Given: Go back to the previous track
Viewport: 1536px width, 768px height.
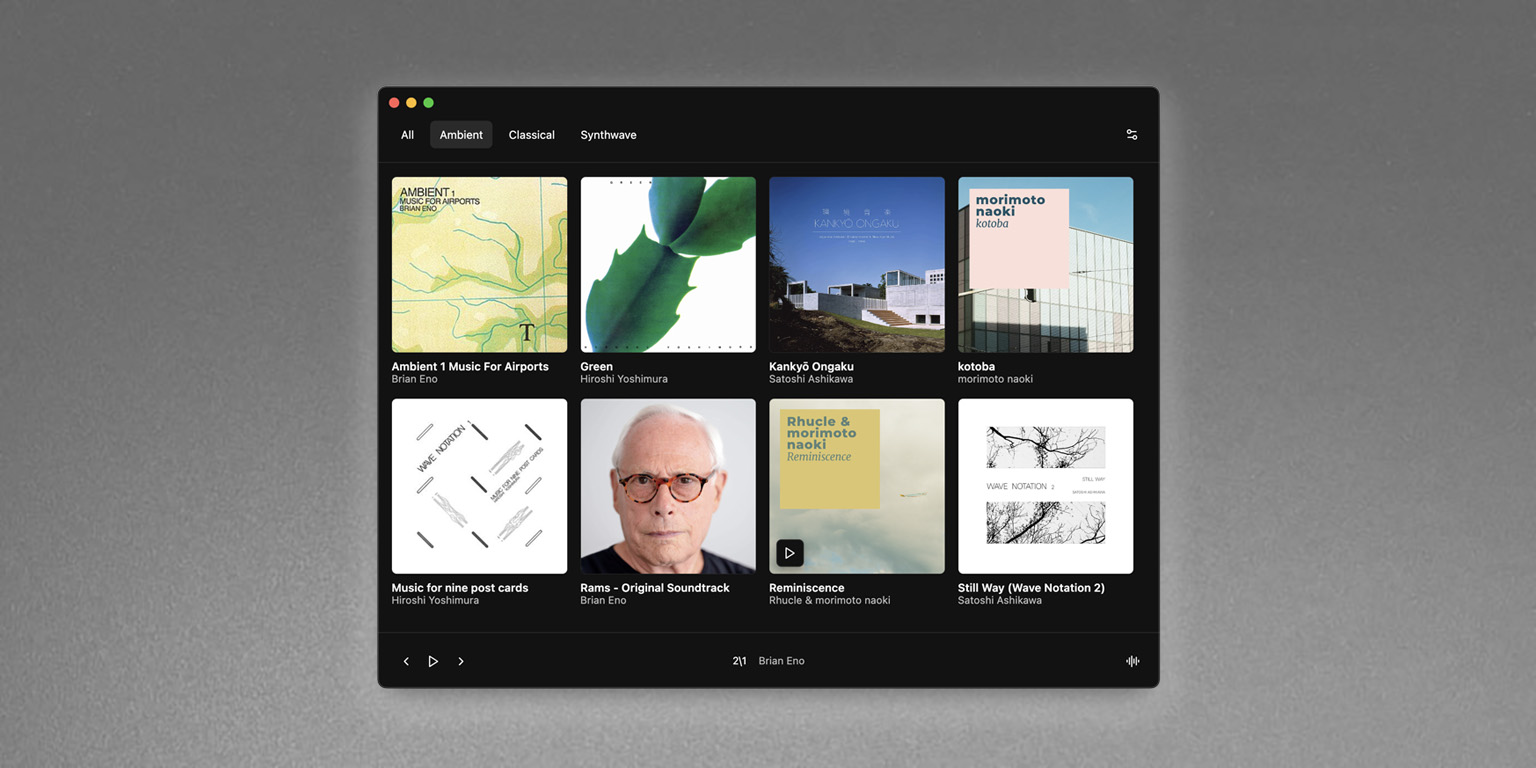Looking at the screenshot, I should pyautogui.click(x=406, y=661).
